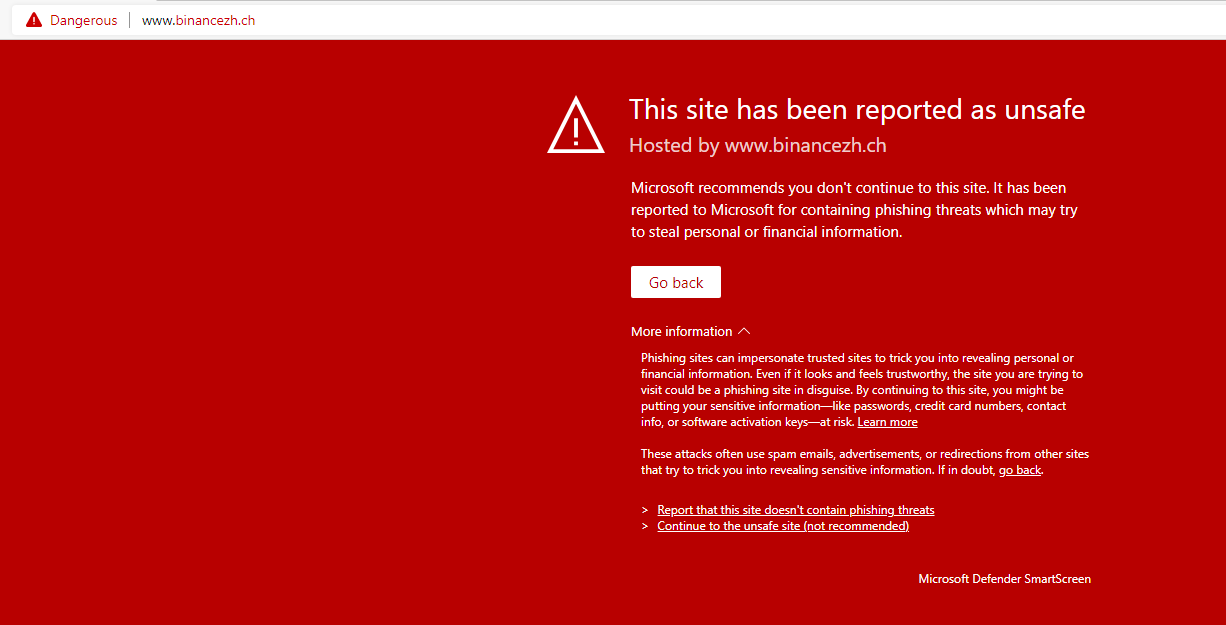Image resolution: width=1226 pixels, height=625 pixels.
Task: Report that this site doesn't contain phishing threats
Action: pyautogui.click(x=796, y=510)
